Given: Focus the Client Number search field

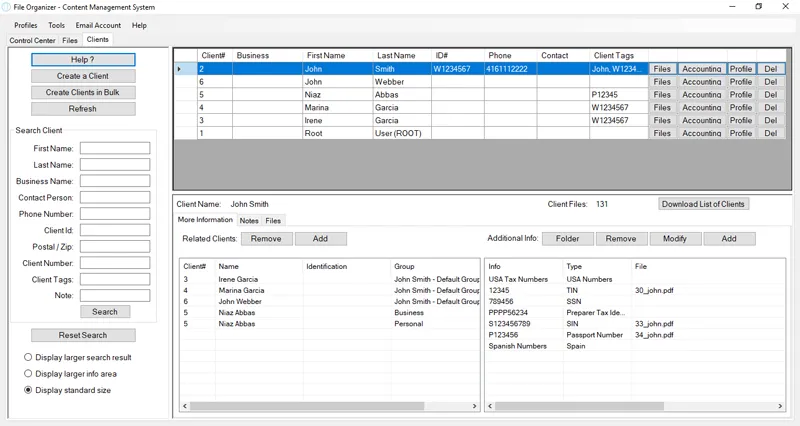Looking at the screenshot, I should click(115, 263).
